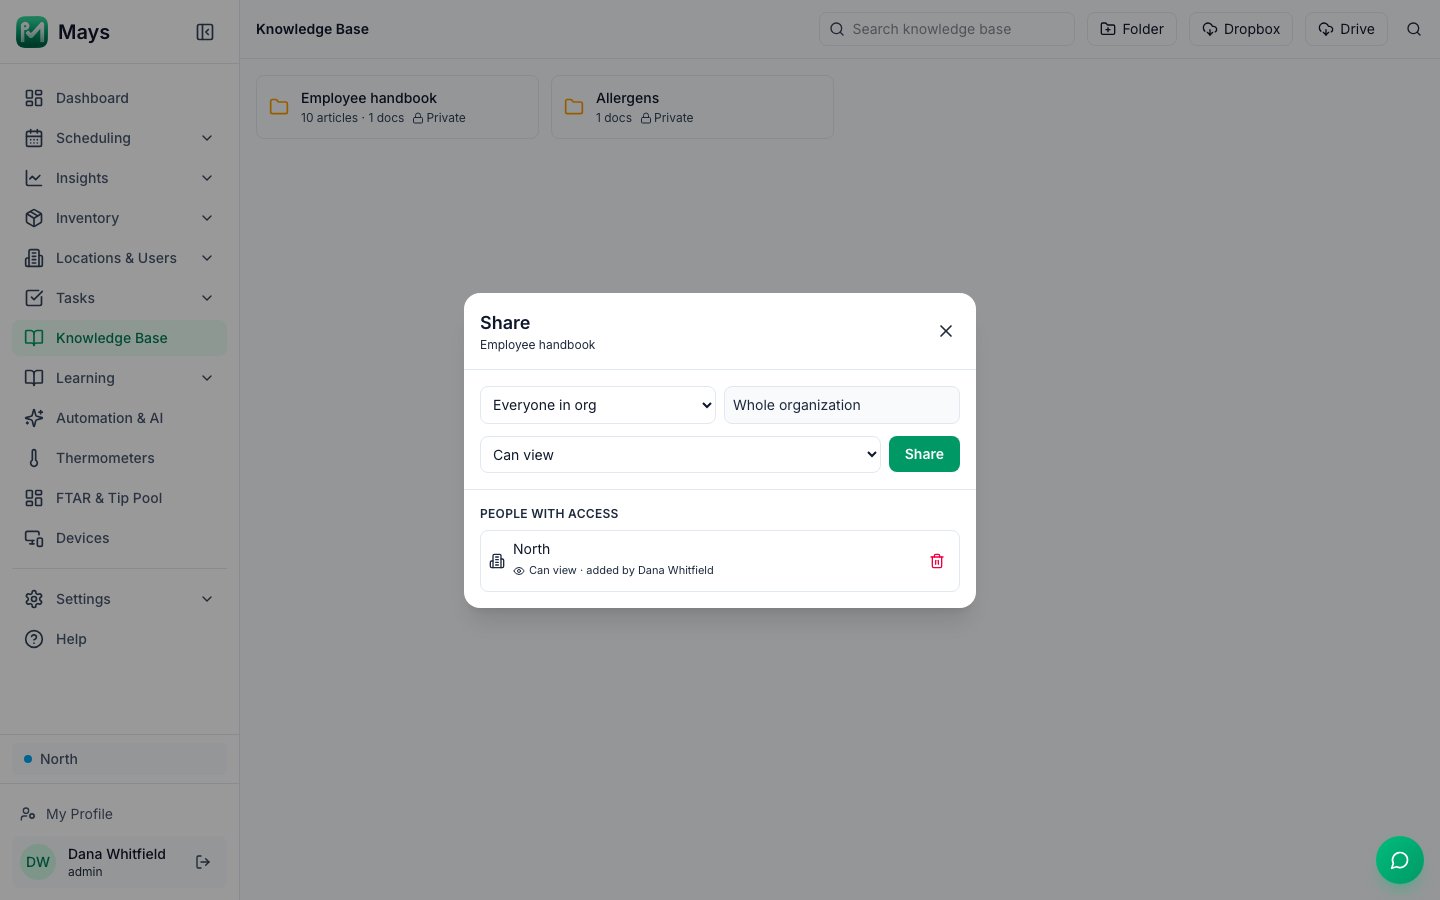
Task: Expand the Settings submenu chevron
Action: [207, 599]
